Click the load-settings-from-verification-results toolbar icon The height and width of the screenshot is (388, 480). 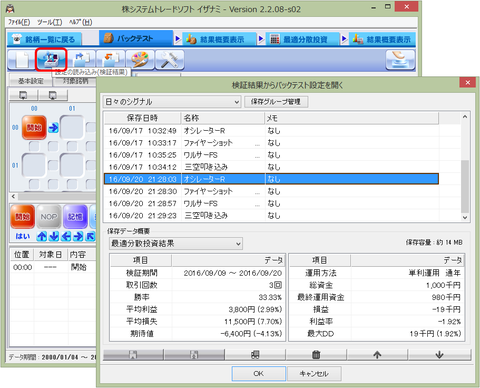(51, 60)
